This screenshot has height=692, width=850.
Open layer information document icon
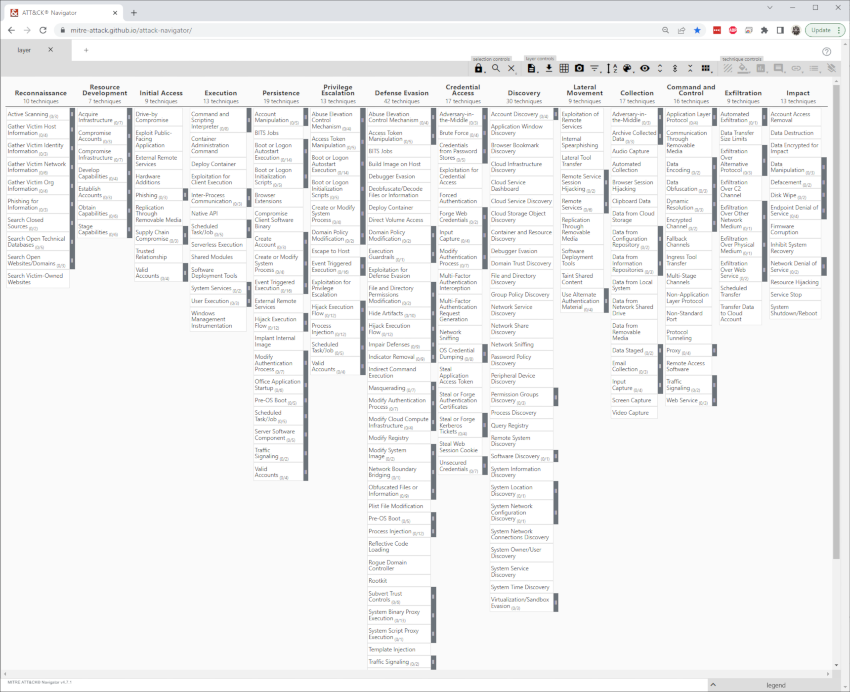(532, 68)
